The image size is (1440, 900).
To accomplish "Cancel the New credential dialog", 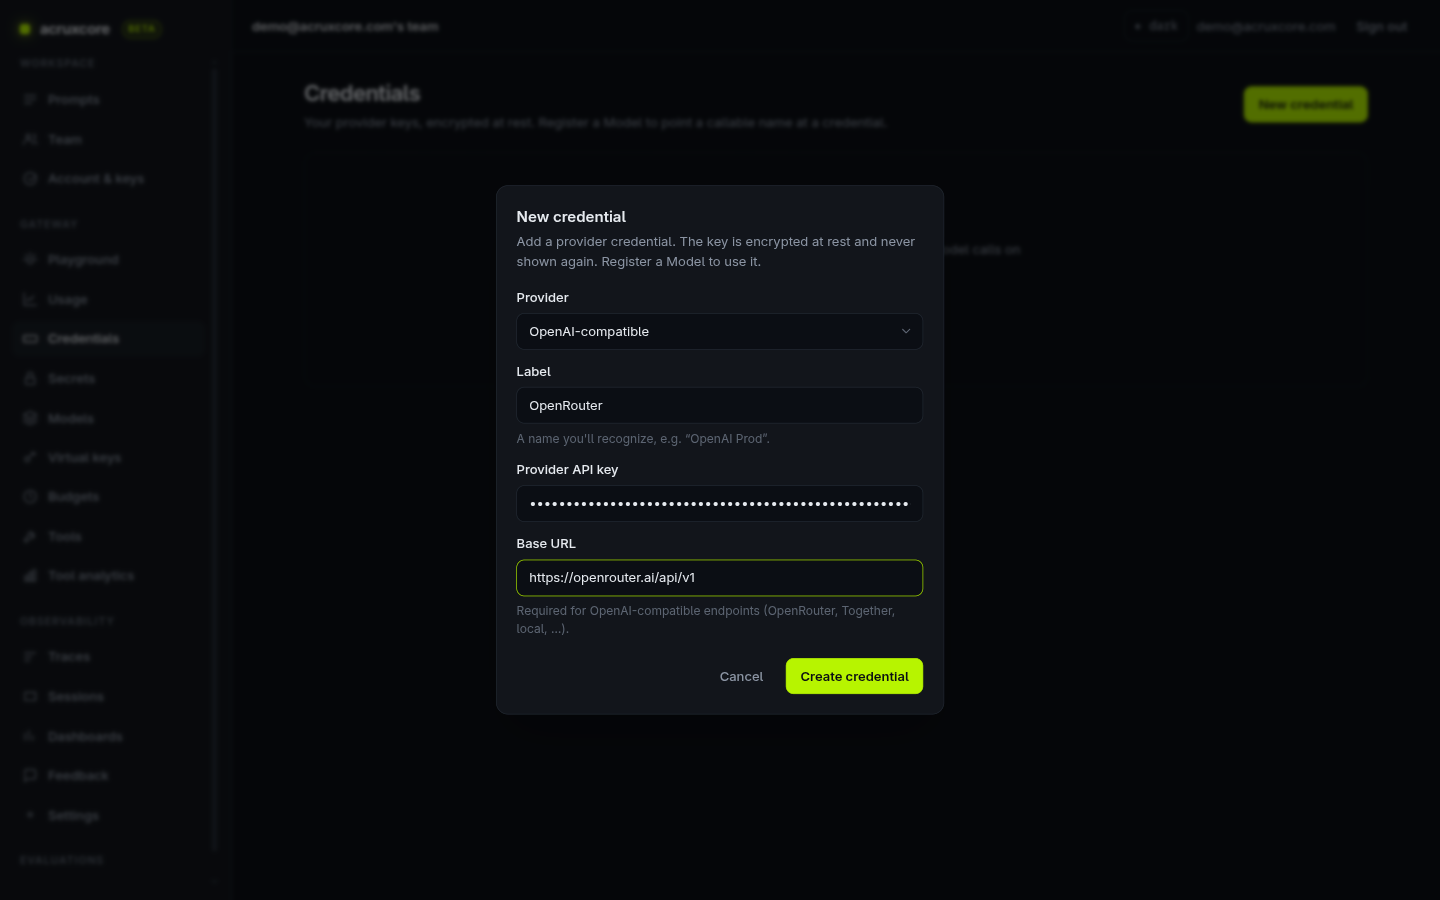I will [741, 677].
